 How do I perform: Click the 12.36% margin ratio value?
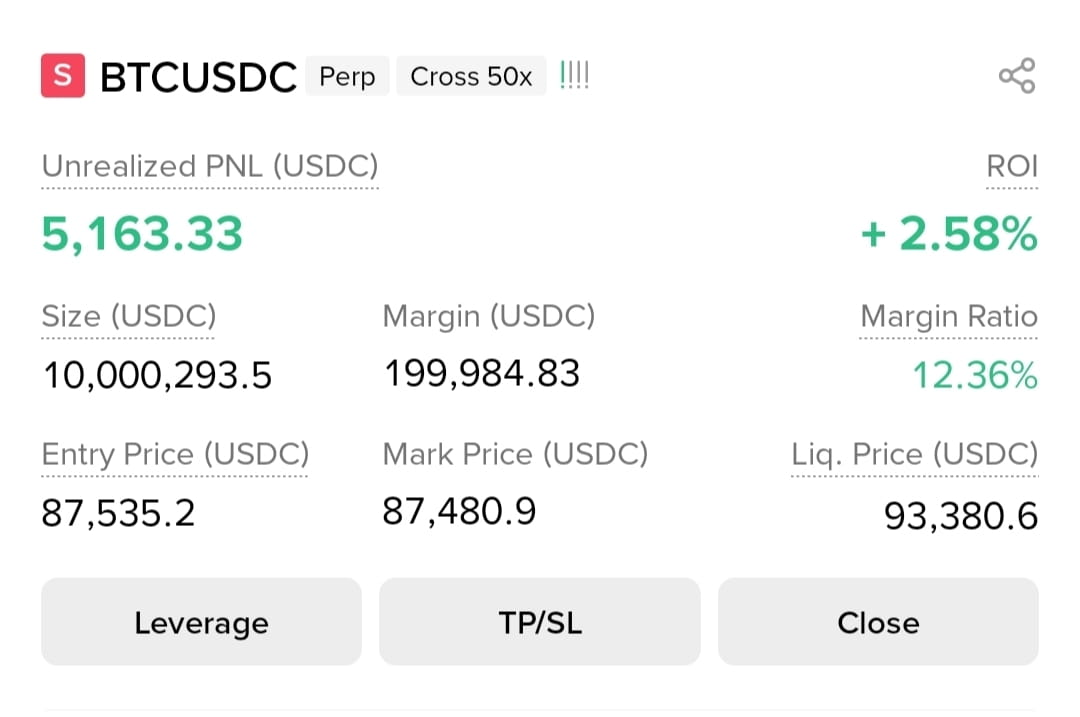click(x=975, y=376)
